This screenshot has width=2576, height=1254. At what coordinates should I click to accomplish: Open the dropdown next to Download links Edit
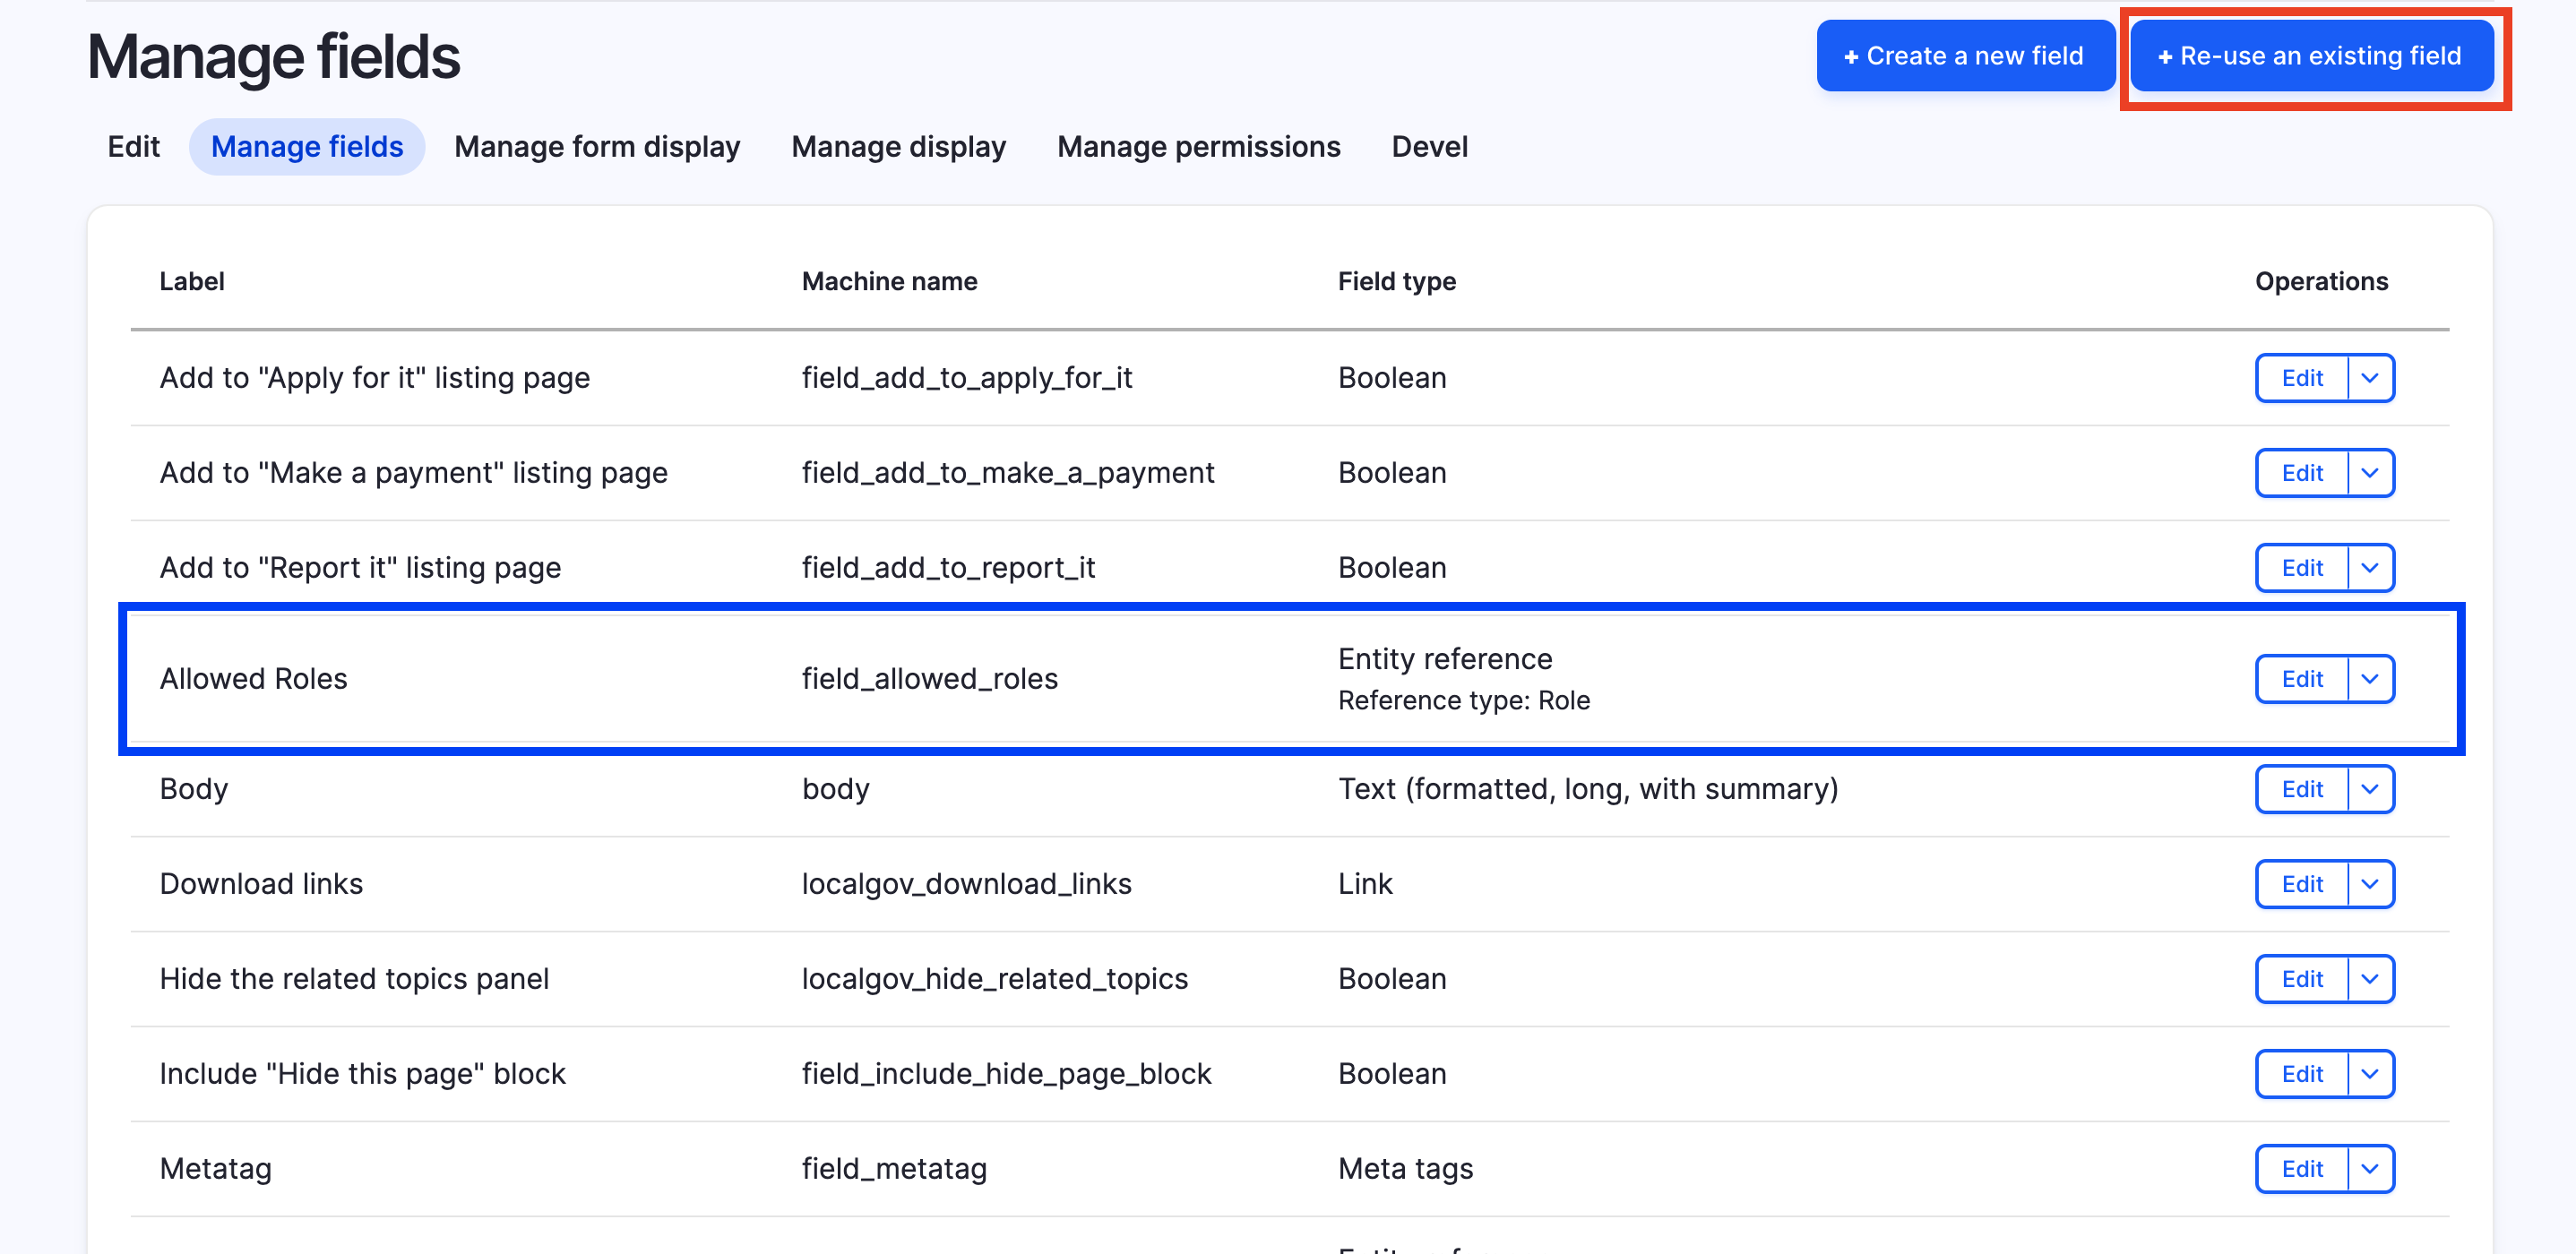coord(2369,883)
